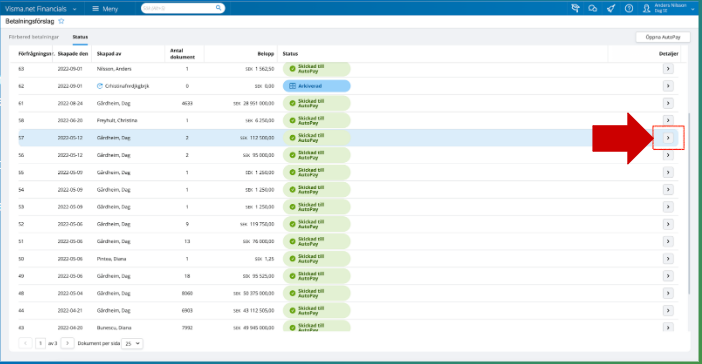Image resolution: width=702 pixels, height=364 pixels.
Task: Open details arrow for request 54
Action: 668,189
